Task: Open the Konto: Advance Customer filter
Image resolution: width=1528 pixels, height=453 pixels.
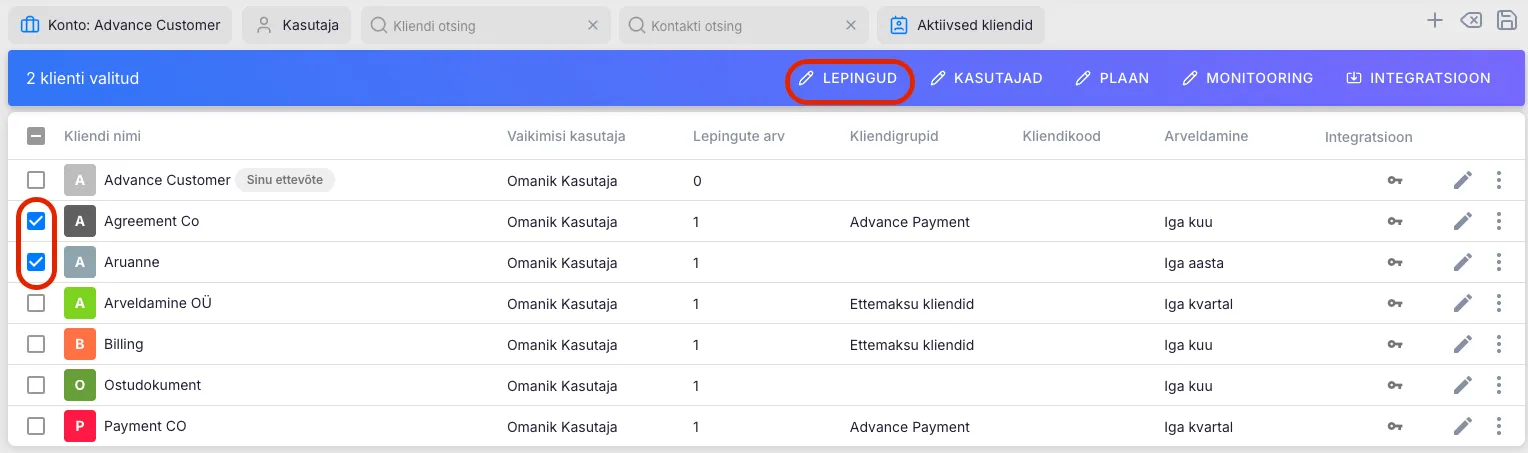Action: [121, 25]
